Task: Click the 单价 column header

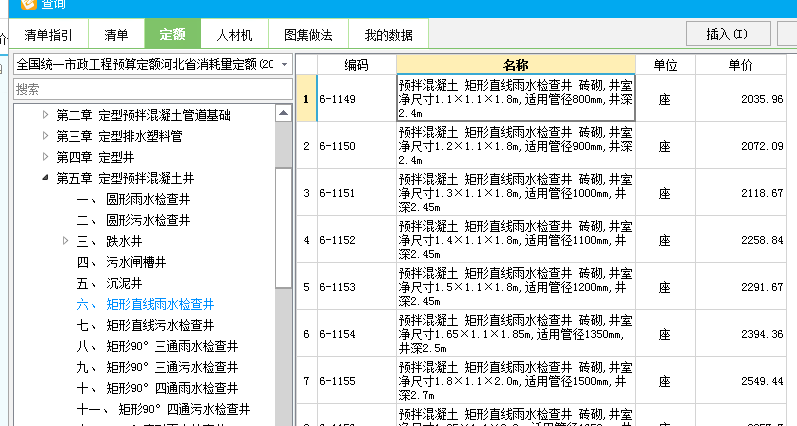Action: 740,65
